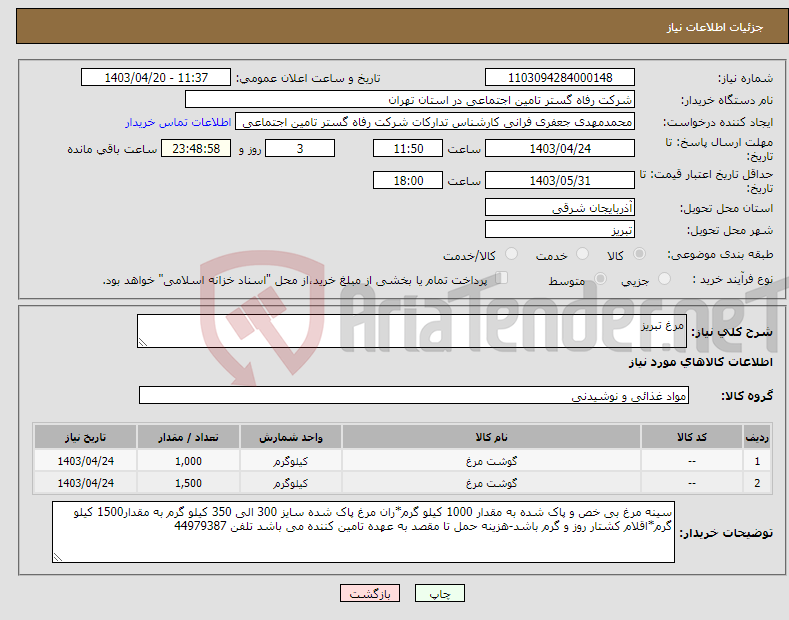Toggle the اسناد خزانه اسلامی payment checkbox

(502, 278)
